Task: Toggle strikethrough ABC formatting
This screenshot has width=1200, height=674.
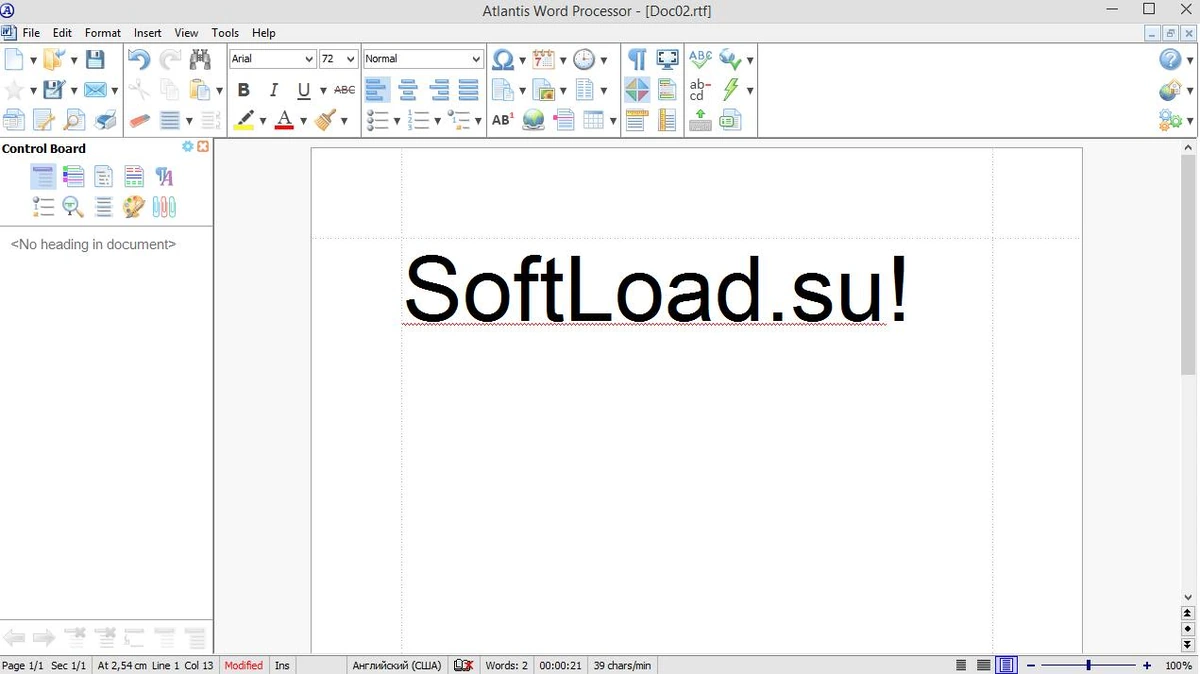Action: tap(344, 90)
